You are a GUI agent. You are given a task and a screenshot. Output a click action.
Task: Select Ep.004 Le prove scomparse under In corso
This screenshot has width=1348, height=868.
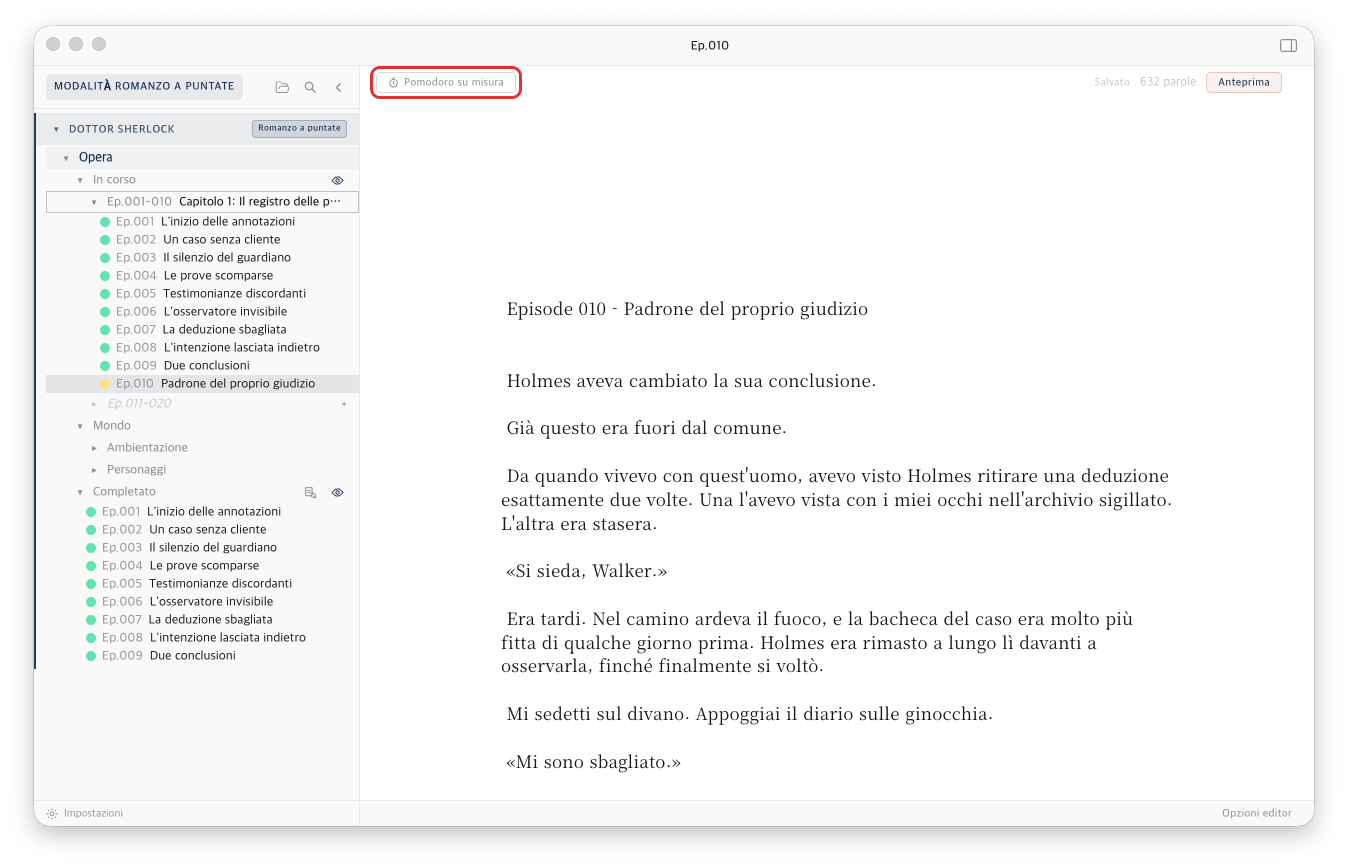[x=202, y=276]
